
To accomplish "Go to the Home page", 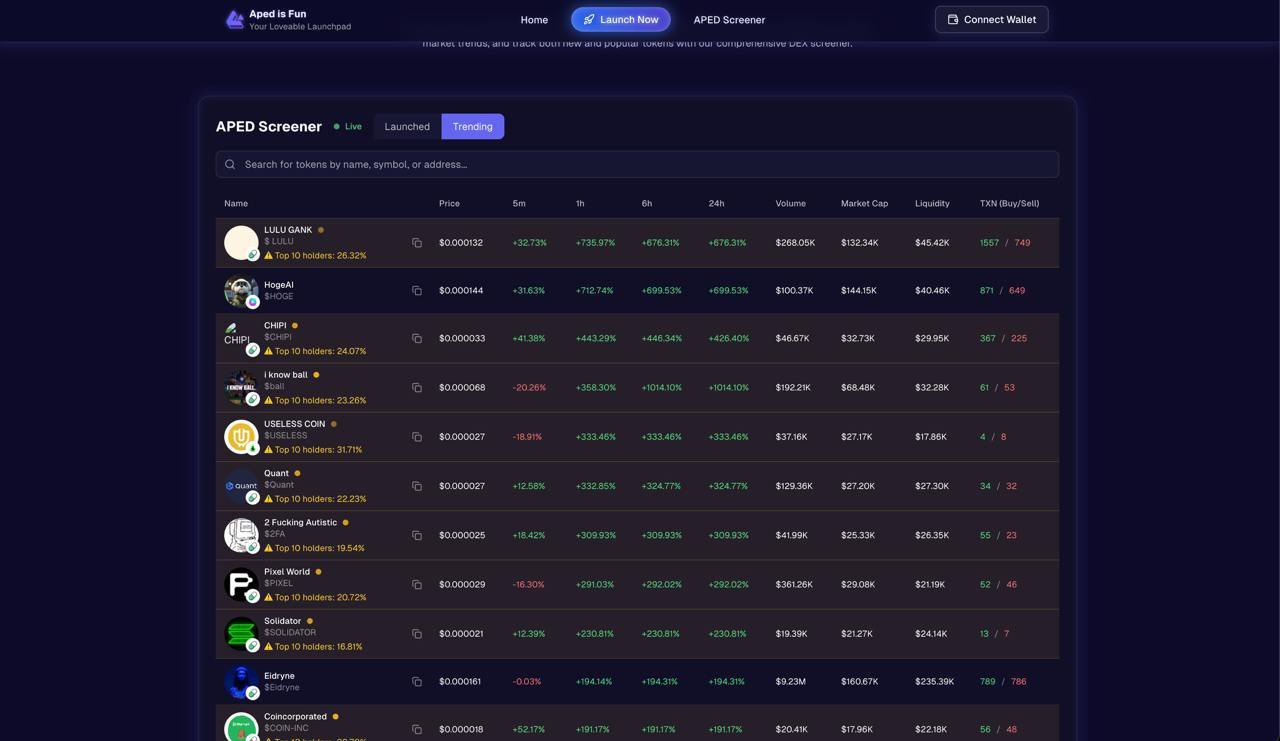I will 534,20.
